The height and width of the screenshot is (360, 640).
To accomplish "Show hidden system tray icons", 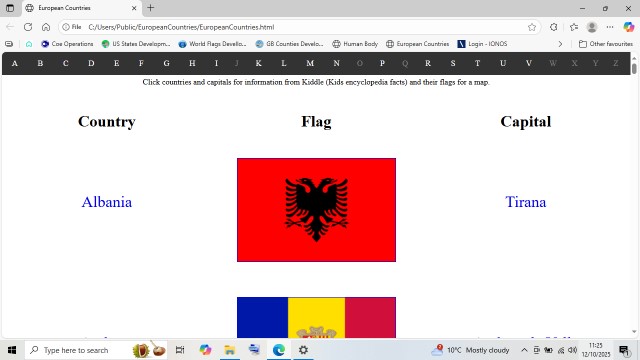I will pos(524,350).
